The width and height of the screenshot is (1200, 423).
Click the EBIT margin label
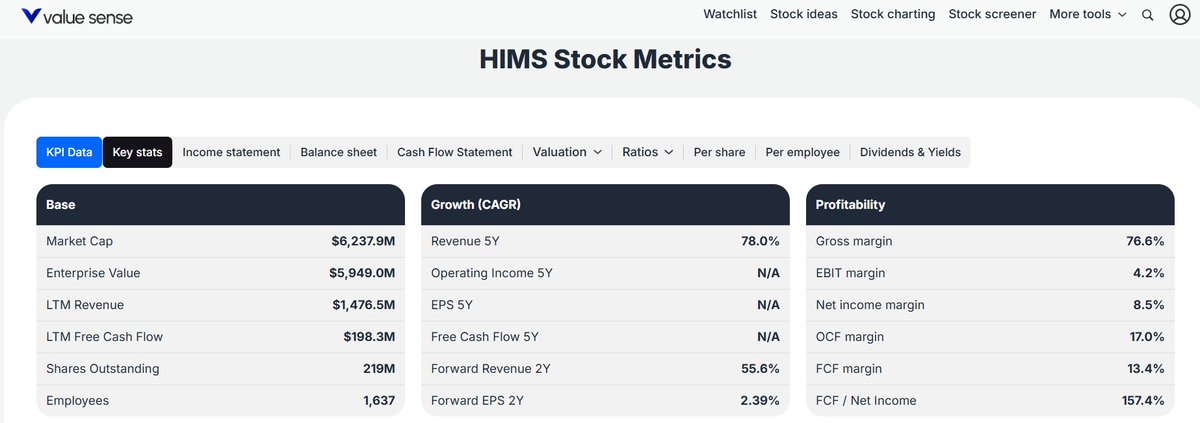851,273
